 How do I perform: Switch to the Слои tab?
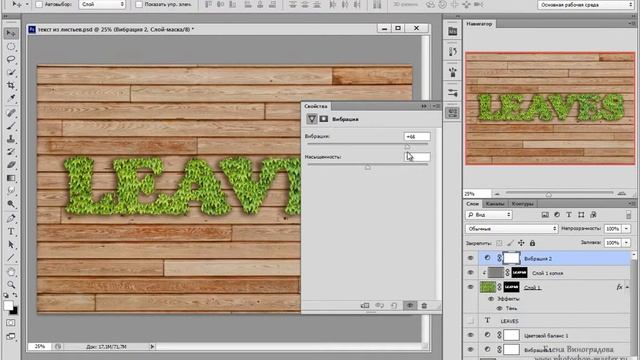click(473, 203)
